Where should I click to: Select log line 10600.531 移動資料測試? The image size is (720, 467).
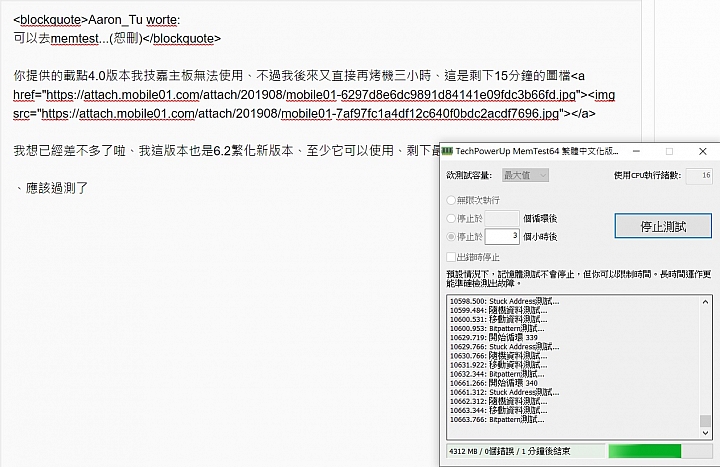(x=499, y=319)
